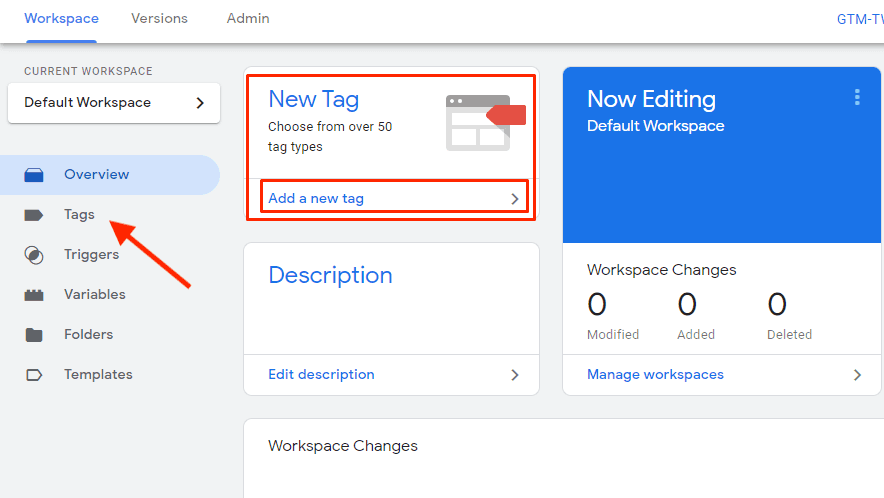The height and width of the screenshot is (498, 884).
Task: Open the Admin tab
Action: click(248, 19)
